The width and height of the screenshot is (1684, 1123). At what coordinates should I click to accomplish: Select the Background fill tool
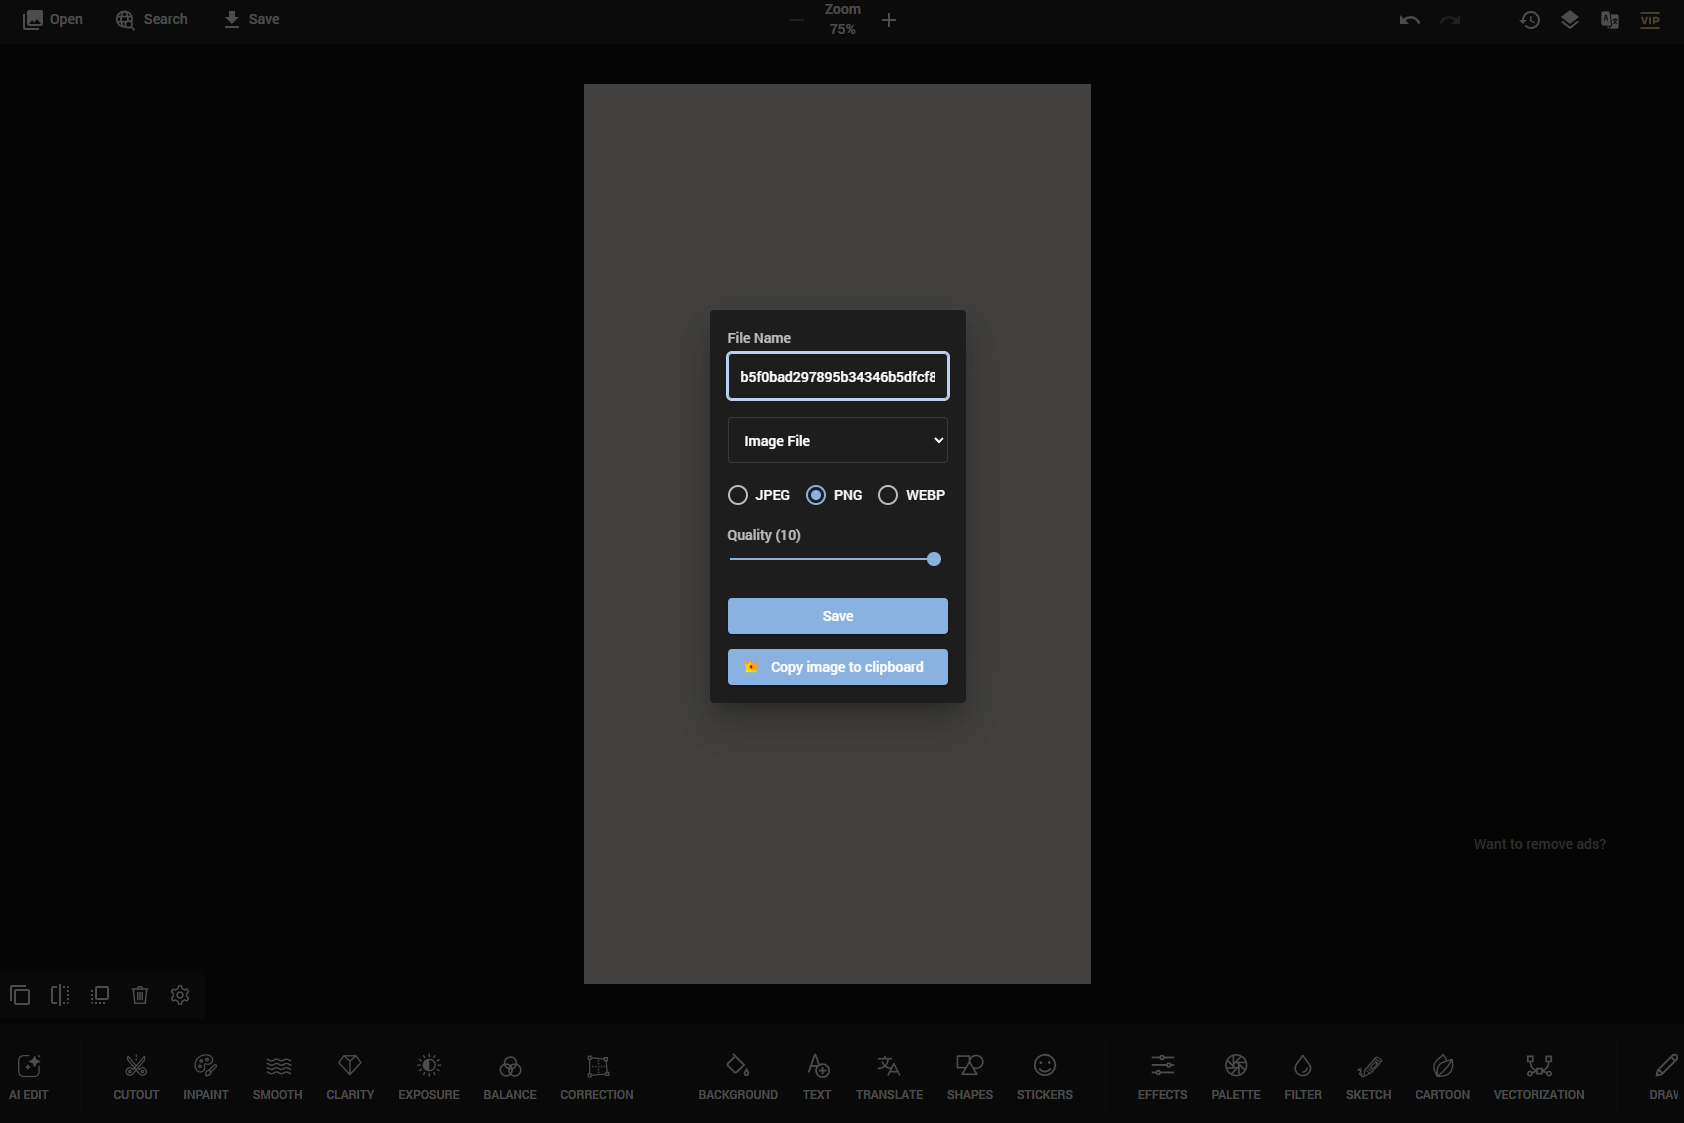click(x=738, y=1076)
